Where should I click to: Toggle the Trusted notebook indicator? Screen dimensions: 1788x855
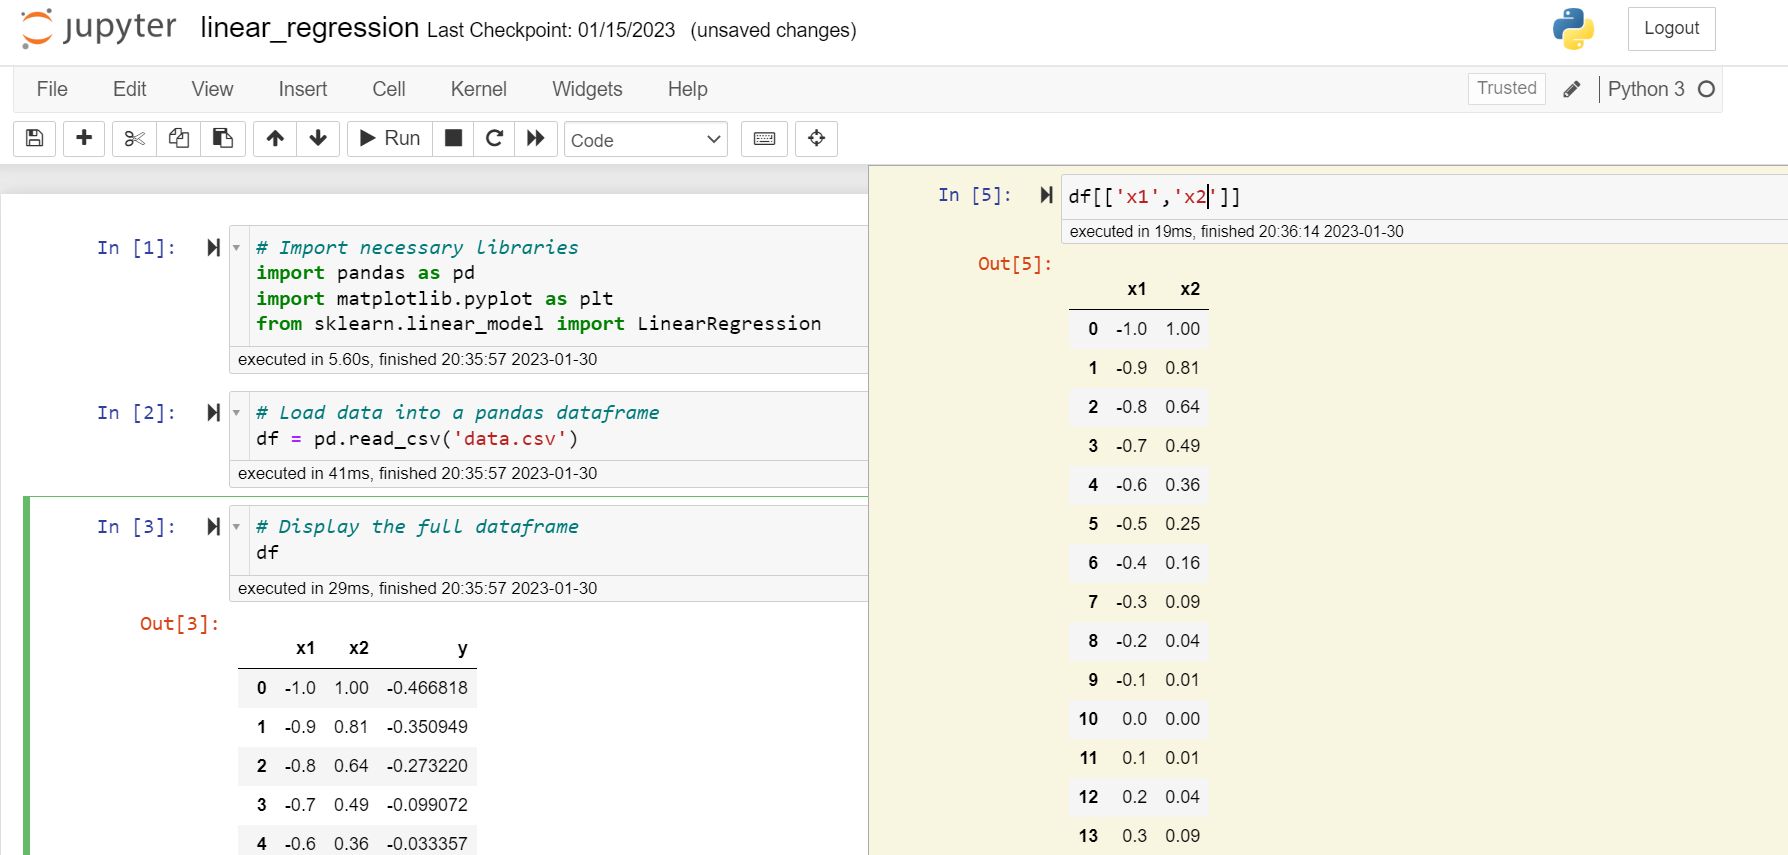pyautogui.click(x=1506, y=88)
